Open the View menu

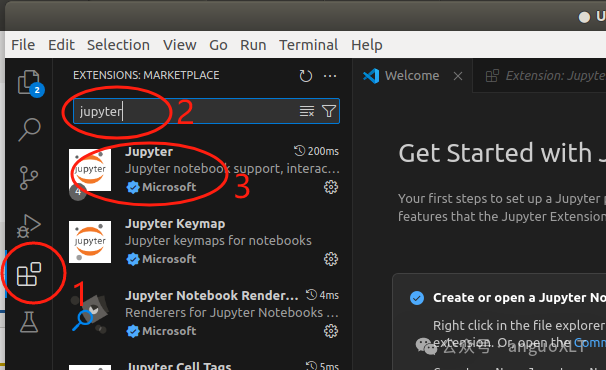tap(180, 45)
